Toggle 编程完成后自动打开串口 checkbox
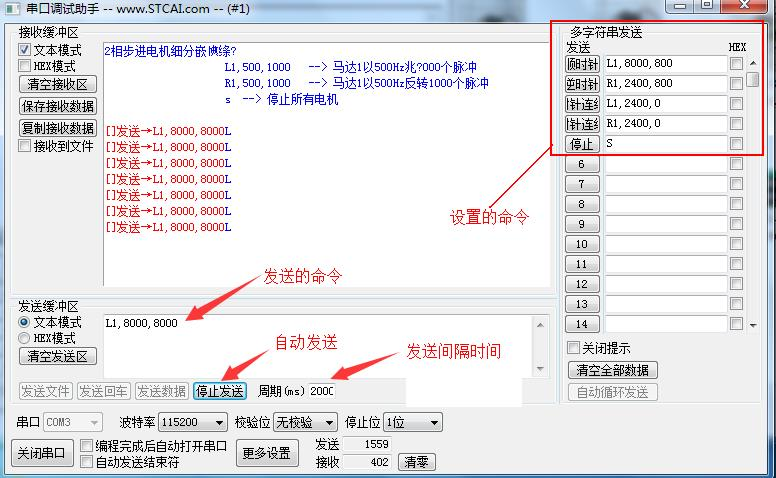The height and width of the screenshot is (478, 776). [x=87, y=446]
